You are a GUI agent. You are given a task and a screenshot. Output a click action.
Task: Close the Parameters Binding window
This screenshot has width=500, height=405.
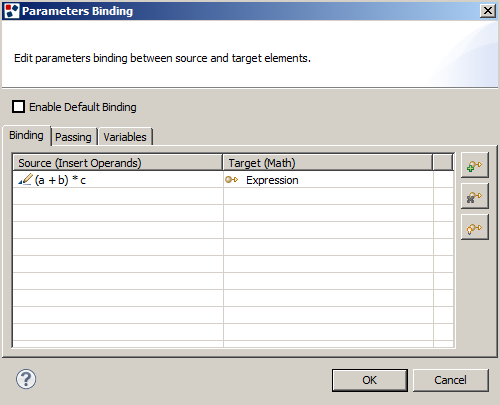[488, 11]
